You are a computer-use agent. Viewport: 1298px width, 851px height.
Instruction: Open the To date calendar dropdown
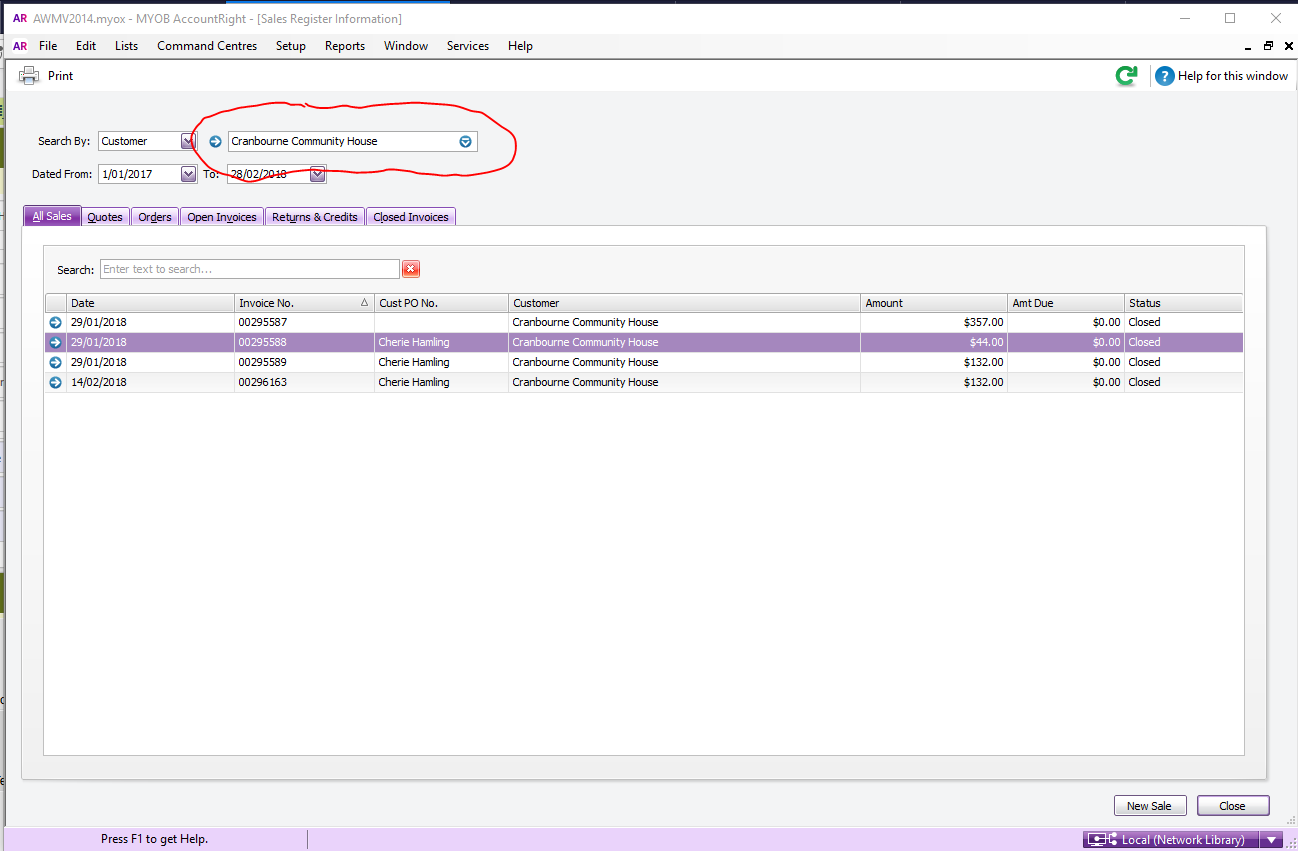317,174
